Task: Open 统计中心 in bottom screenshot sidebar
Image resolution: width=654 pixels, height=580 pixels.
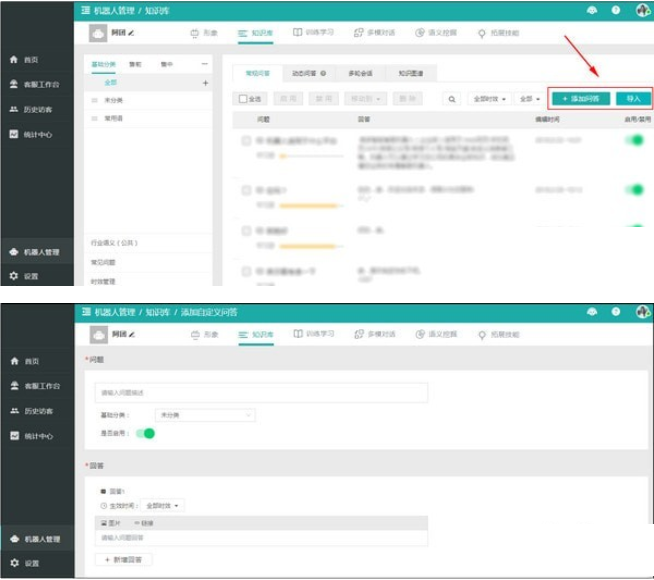Action: click(x=31, y=436)
